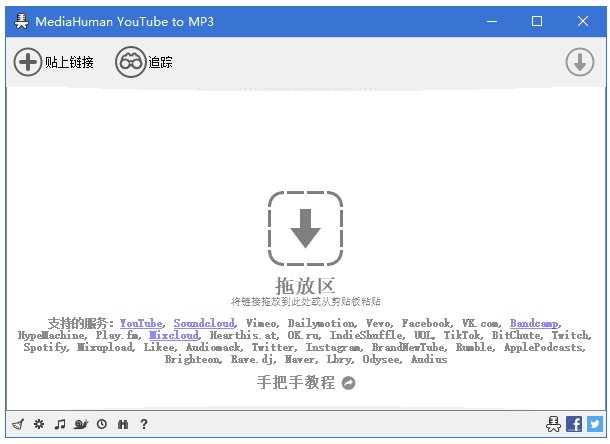The height and width of the screenshot is (444, 610).
Task: Open the Soundcloud link
Action: pyautogui.click(x=204, y=324)
